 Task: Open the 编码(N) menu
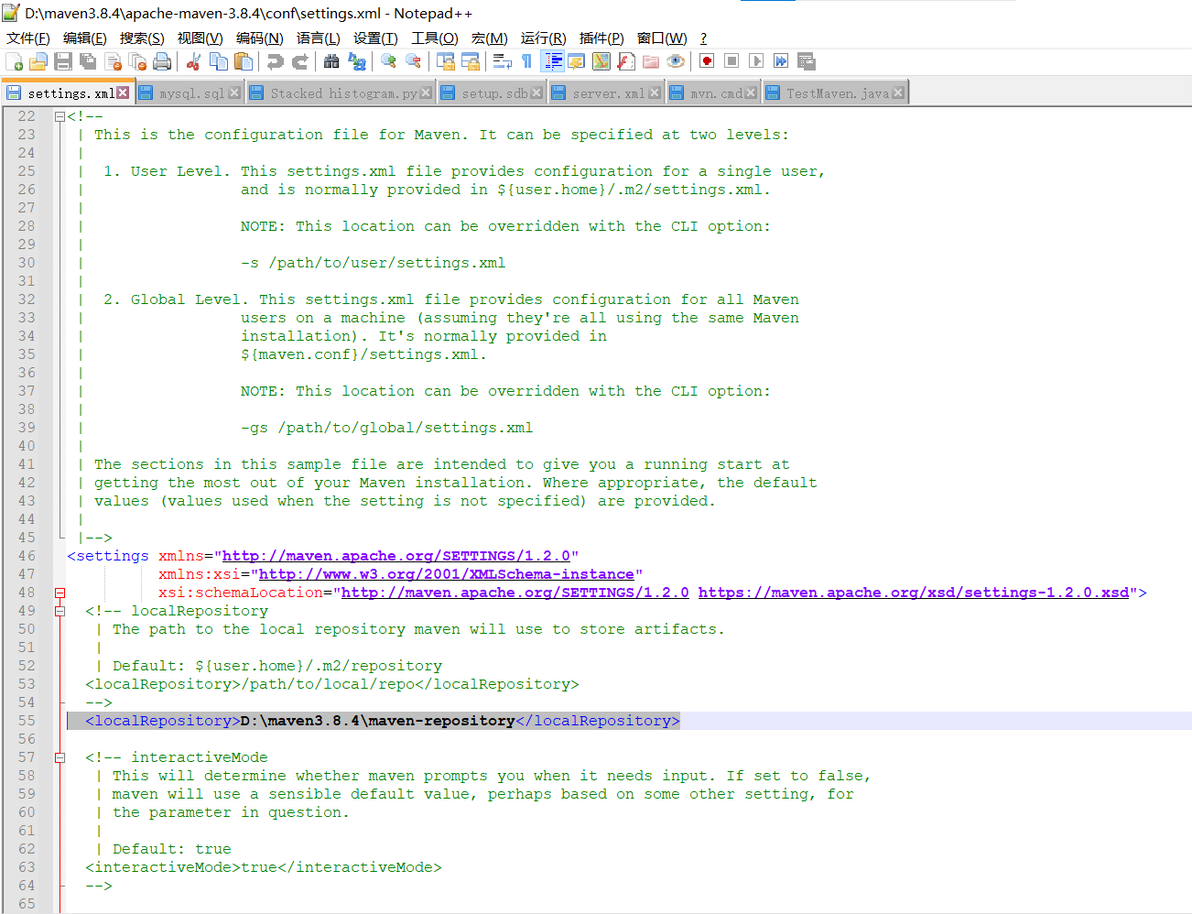coord(259,38)
